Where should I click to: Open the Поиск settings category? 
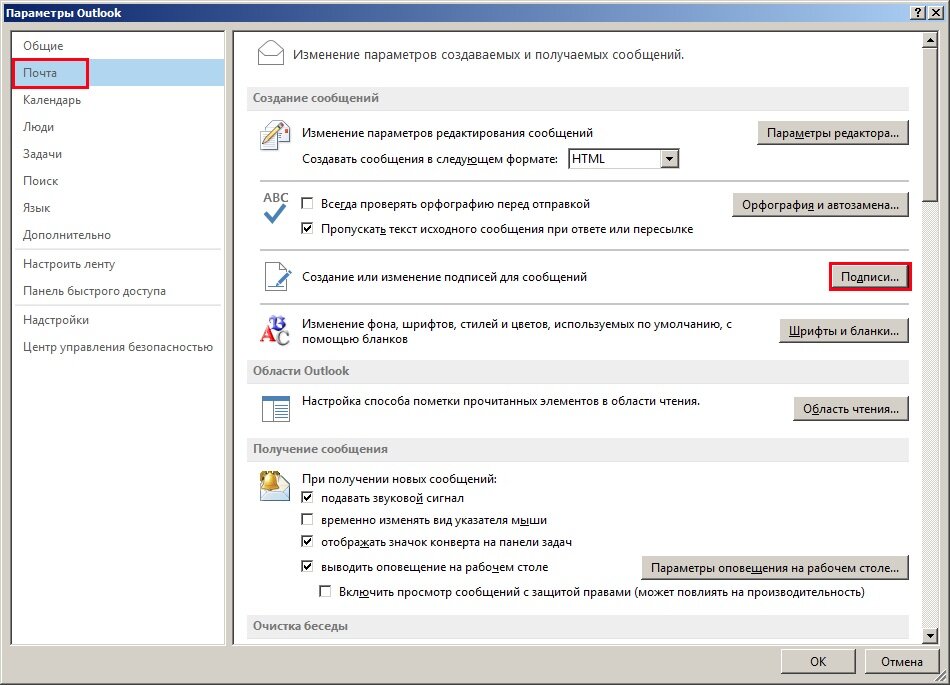point(118,180)
